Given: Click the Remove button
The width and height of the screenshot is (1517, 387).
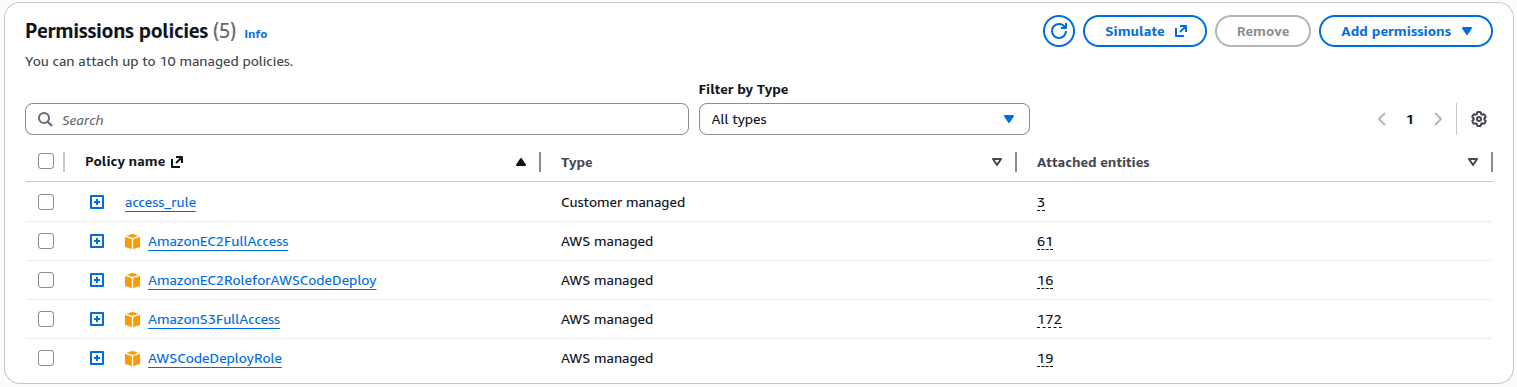Looking at the screenshot, I should tap(1263, 31).
